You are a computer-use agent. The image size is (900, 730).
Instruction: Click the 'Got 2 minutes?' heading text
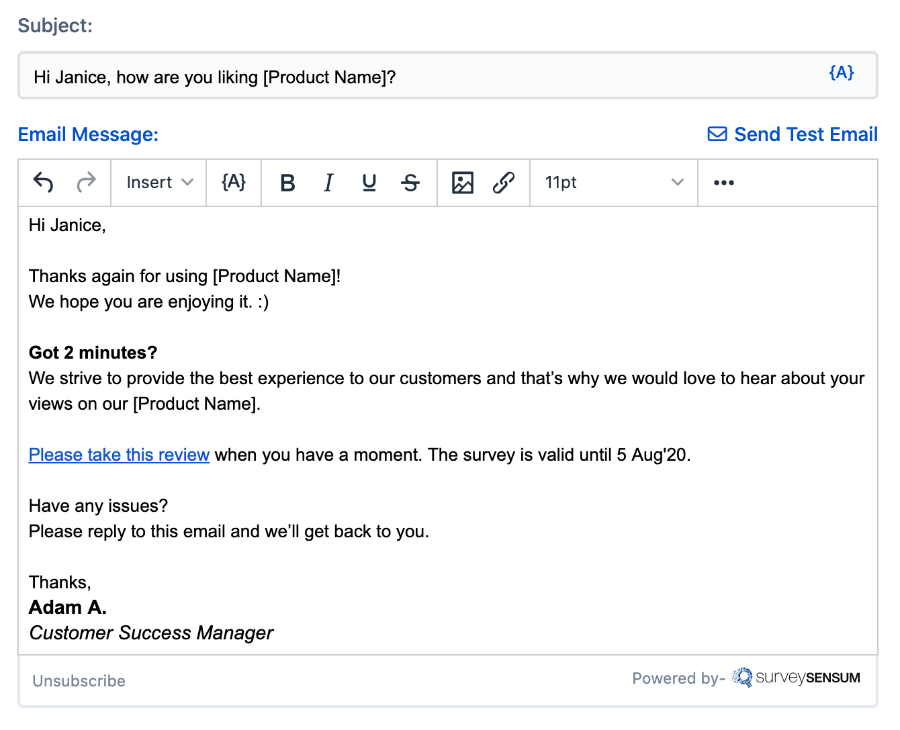[x=93, y=352]
